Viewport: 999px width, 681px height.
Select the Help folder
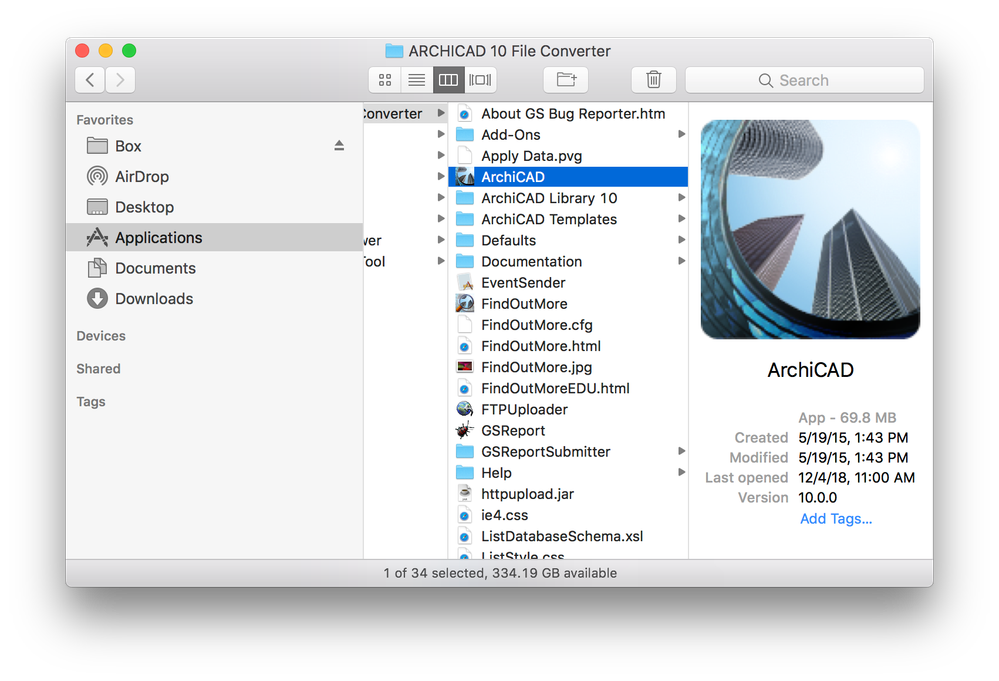click(568, 473)
